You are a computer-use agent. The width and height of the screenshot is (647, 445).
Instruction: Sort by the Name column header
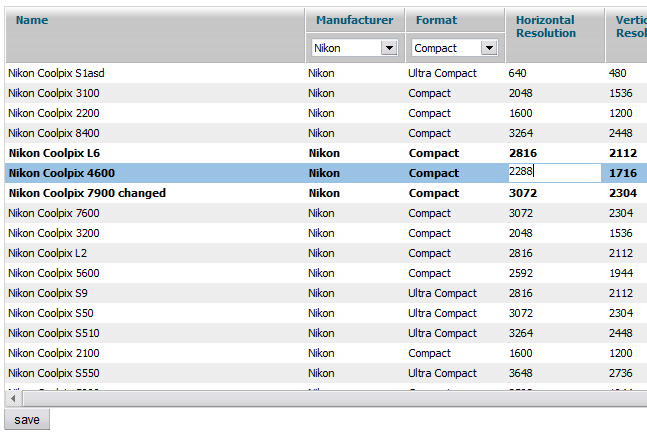click(32, 20)
